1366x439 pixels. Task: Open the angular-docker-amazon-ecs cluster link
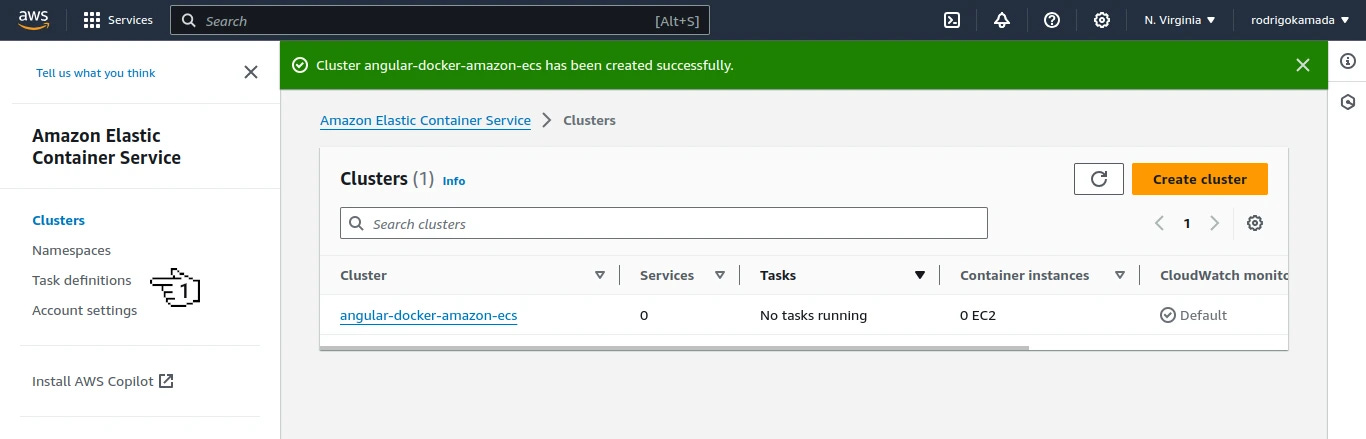click(428, 315)
